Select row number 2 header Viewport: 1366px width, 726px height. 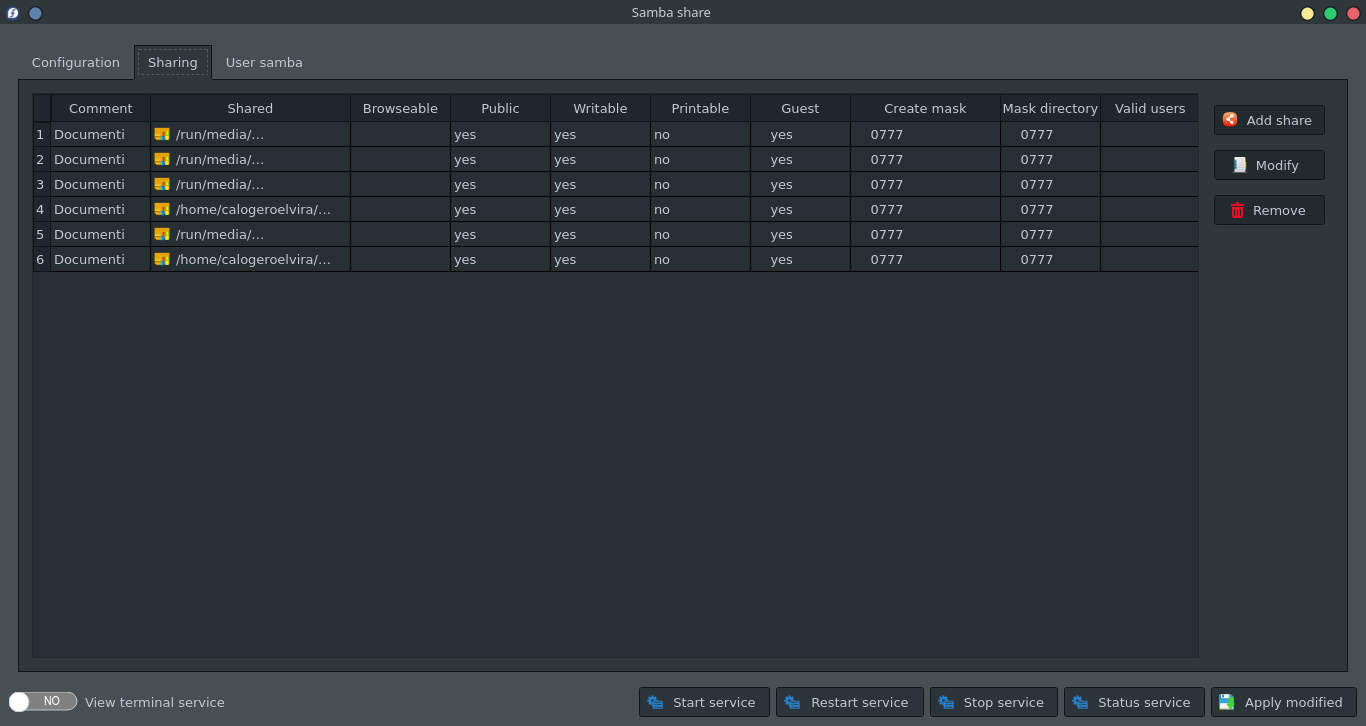coord(41,159)
